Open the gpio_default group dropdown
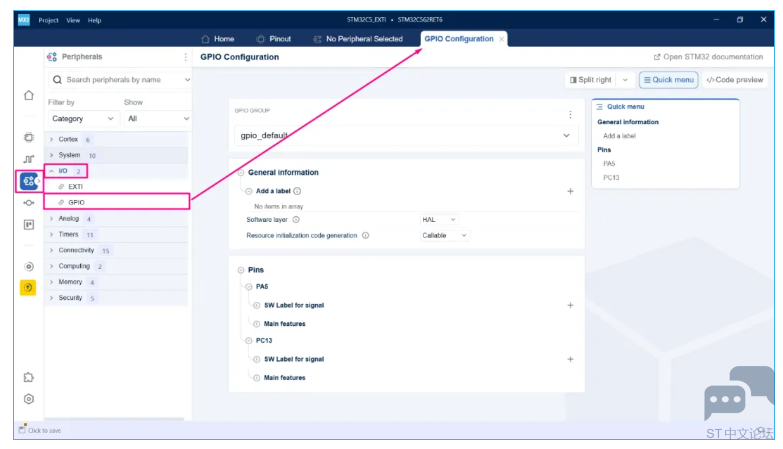This screenshot has height=449, width=783. (406, 135)
